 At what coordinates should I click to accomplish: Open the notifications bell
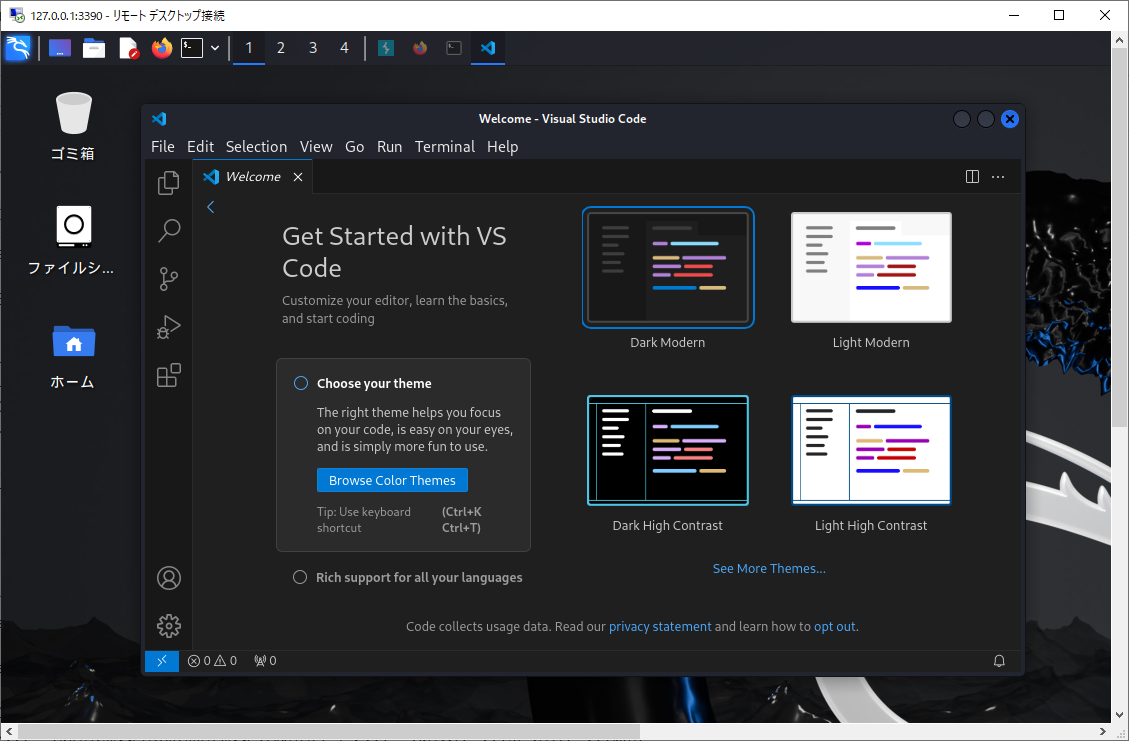click(x=999, y=660)
